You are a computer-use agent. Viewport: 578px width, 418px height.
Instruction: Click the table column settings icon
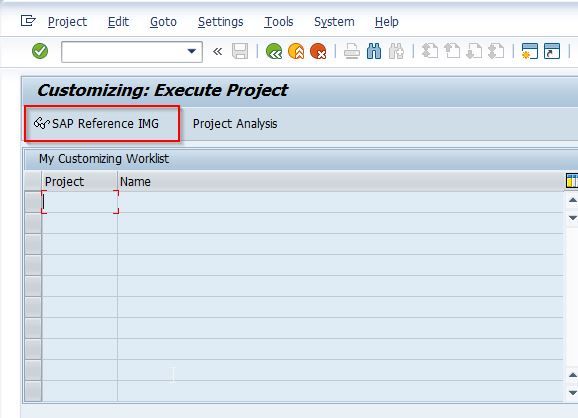point(572,181)
